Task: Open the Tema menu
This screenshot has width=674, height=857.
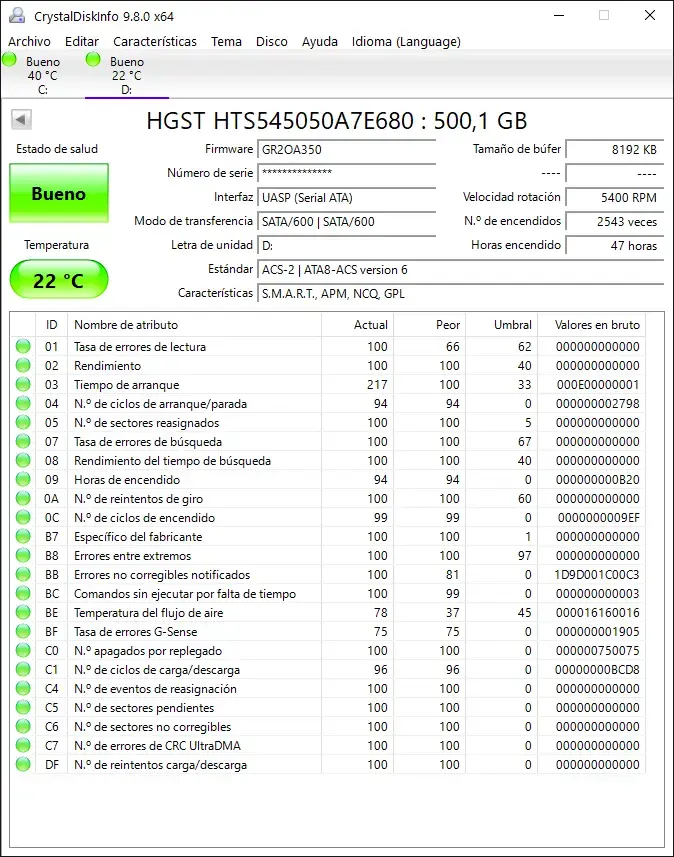Action: click(226, 42)
